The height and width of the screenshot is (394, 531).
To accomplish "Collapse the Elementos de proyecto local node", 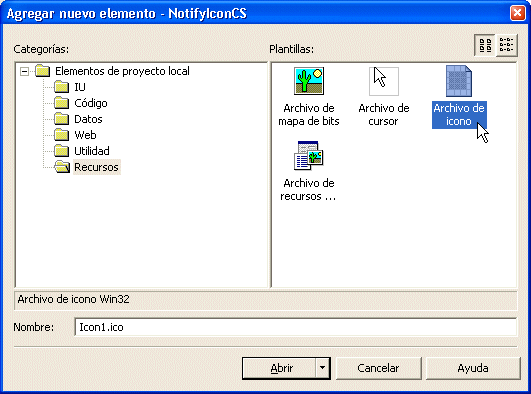I will [x=24, y=71].
